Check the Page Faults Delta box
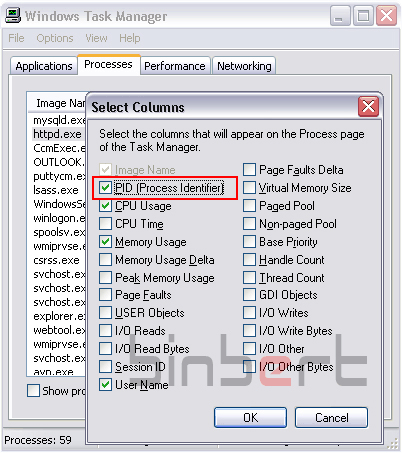The image size is (402, 453). click(x=249, y=170)
